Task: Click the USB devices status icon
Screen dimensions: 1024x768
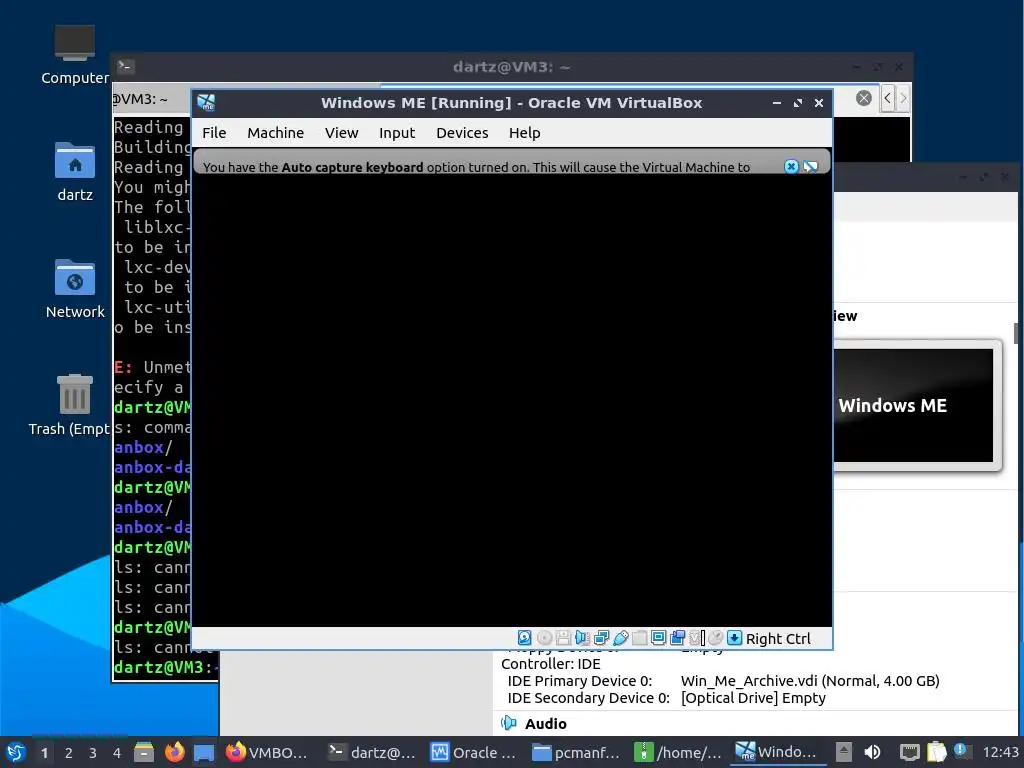Action: [x=620, y=638]
